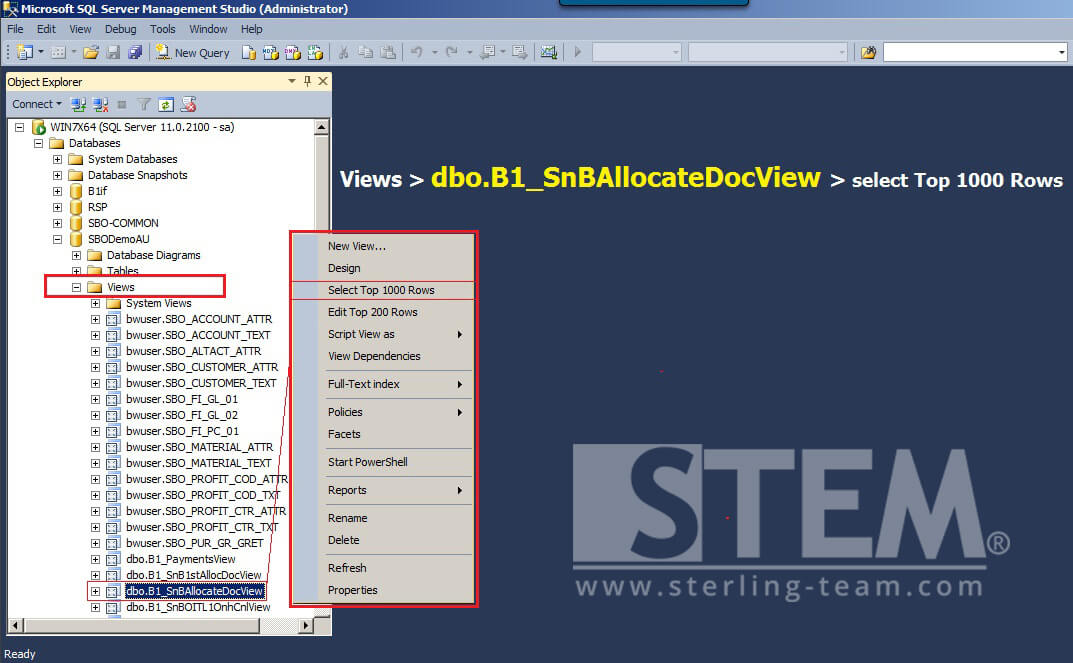Viewport: 1073px width, 663px height.
Task: Click the Filter funnel icon
Action: [x=144, y=104]
